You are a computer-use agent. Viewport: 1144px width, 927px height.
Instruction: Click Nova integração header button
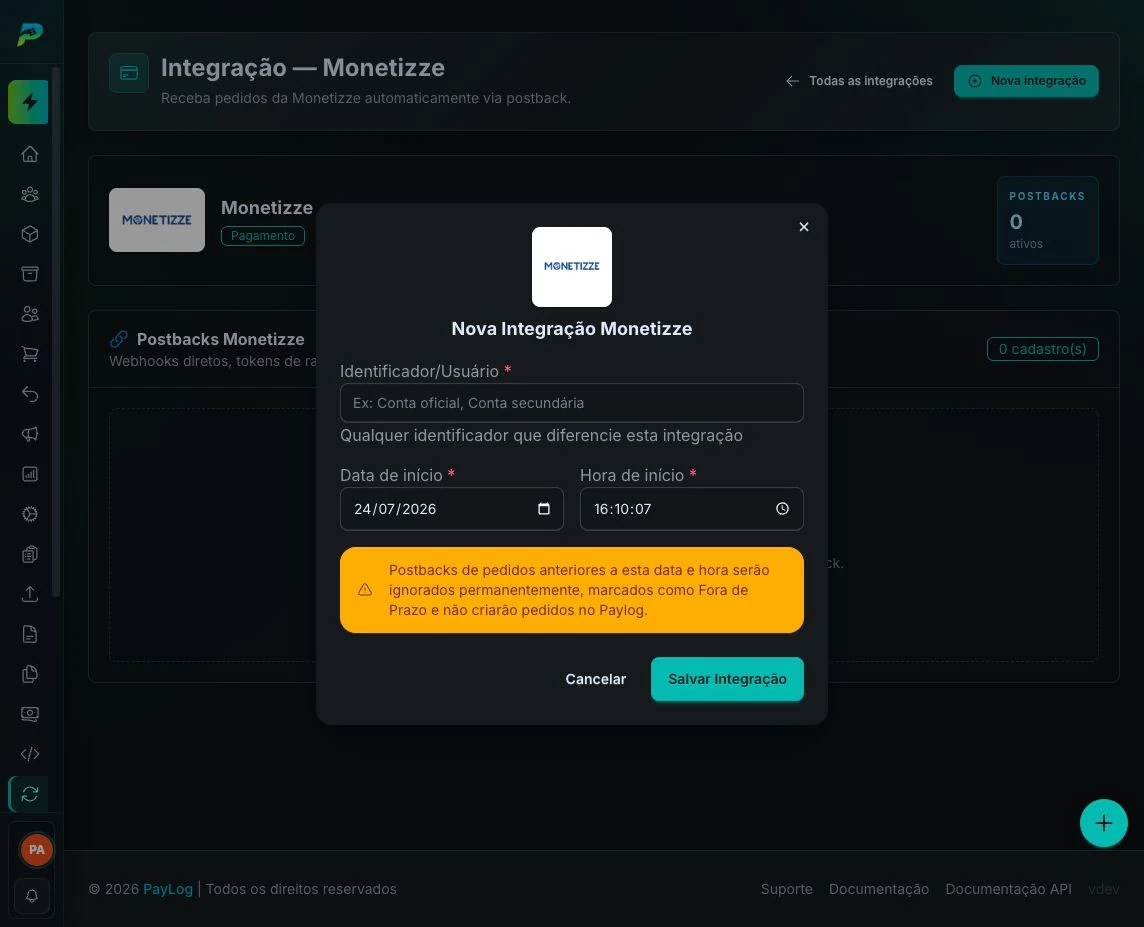pos(1026,81)
